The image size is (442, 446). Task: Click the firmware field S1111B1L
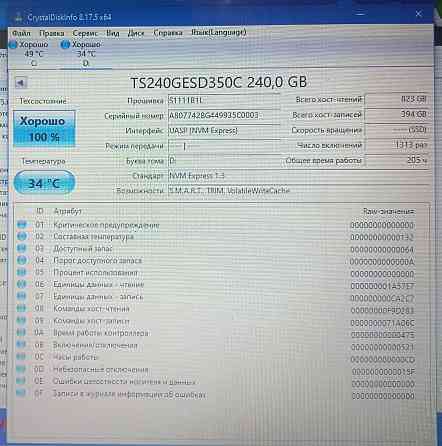(224, 100)
